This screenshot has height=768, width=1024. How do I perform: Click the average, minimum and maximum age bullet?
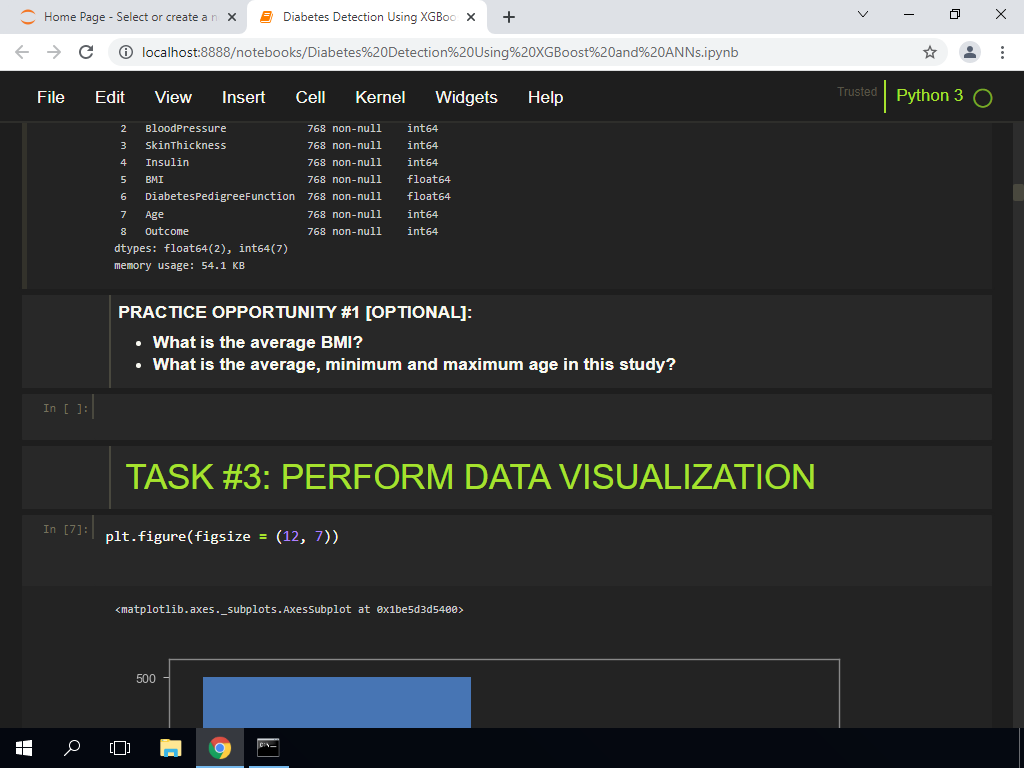[x=414, y=364]
